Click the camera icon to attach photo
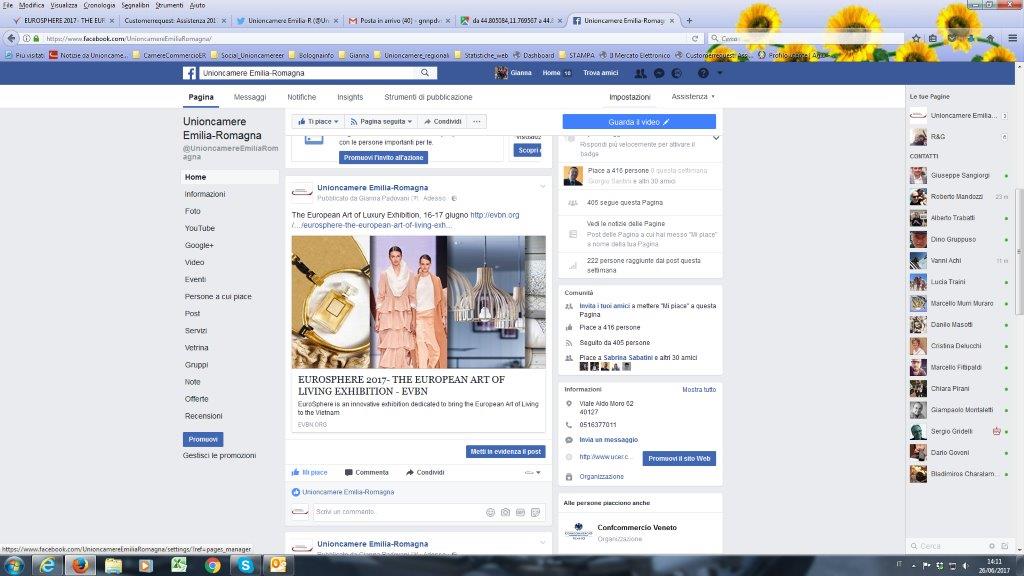Image resolution: width=1024 pixels, height=576 pixels. [506, 512]
